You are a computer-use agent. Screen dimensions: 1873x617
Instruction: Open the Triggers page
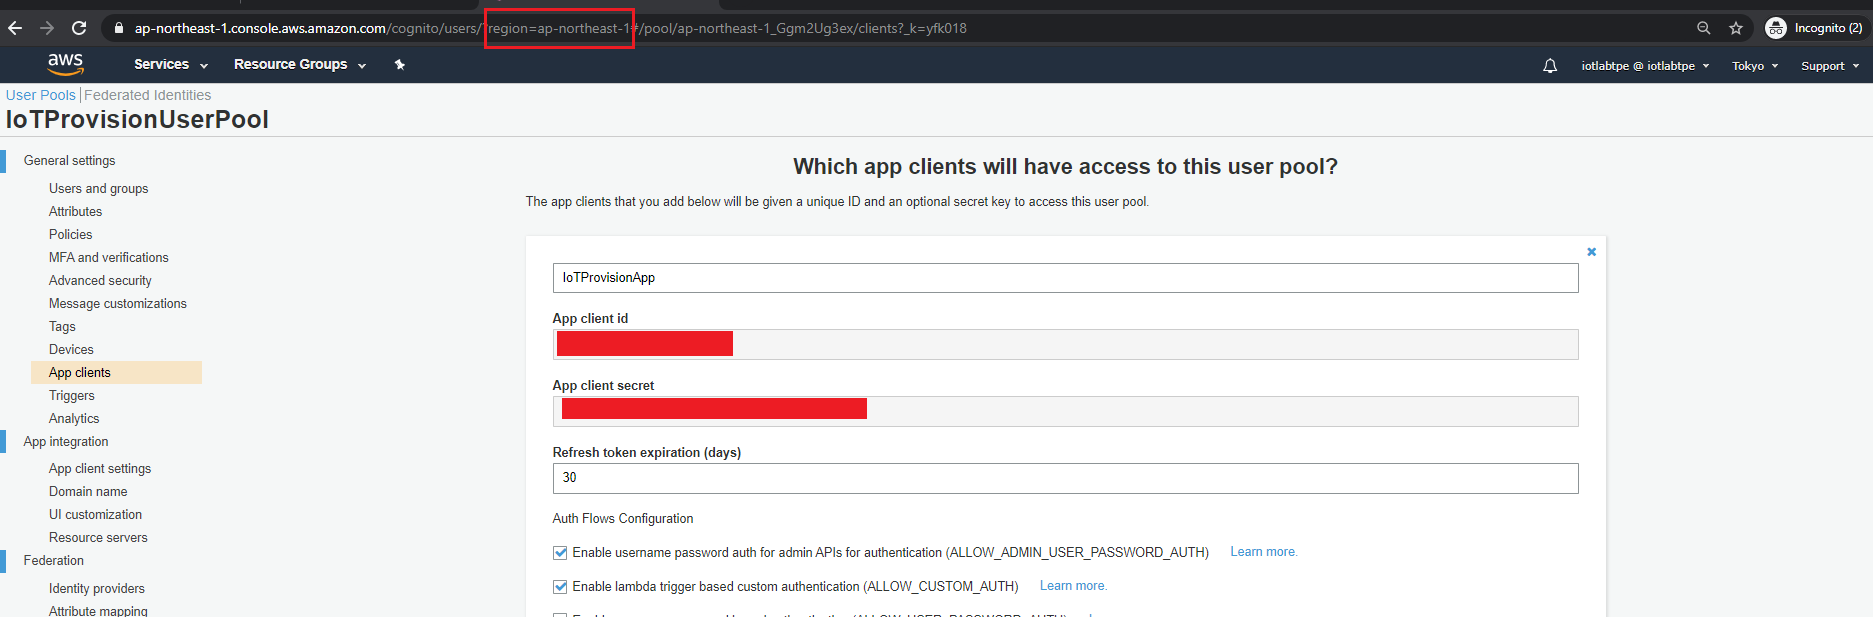[72, 396]
